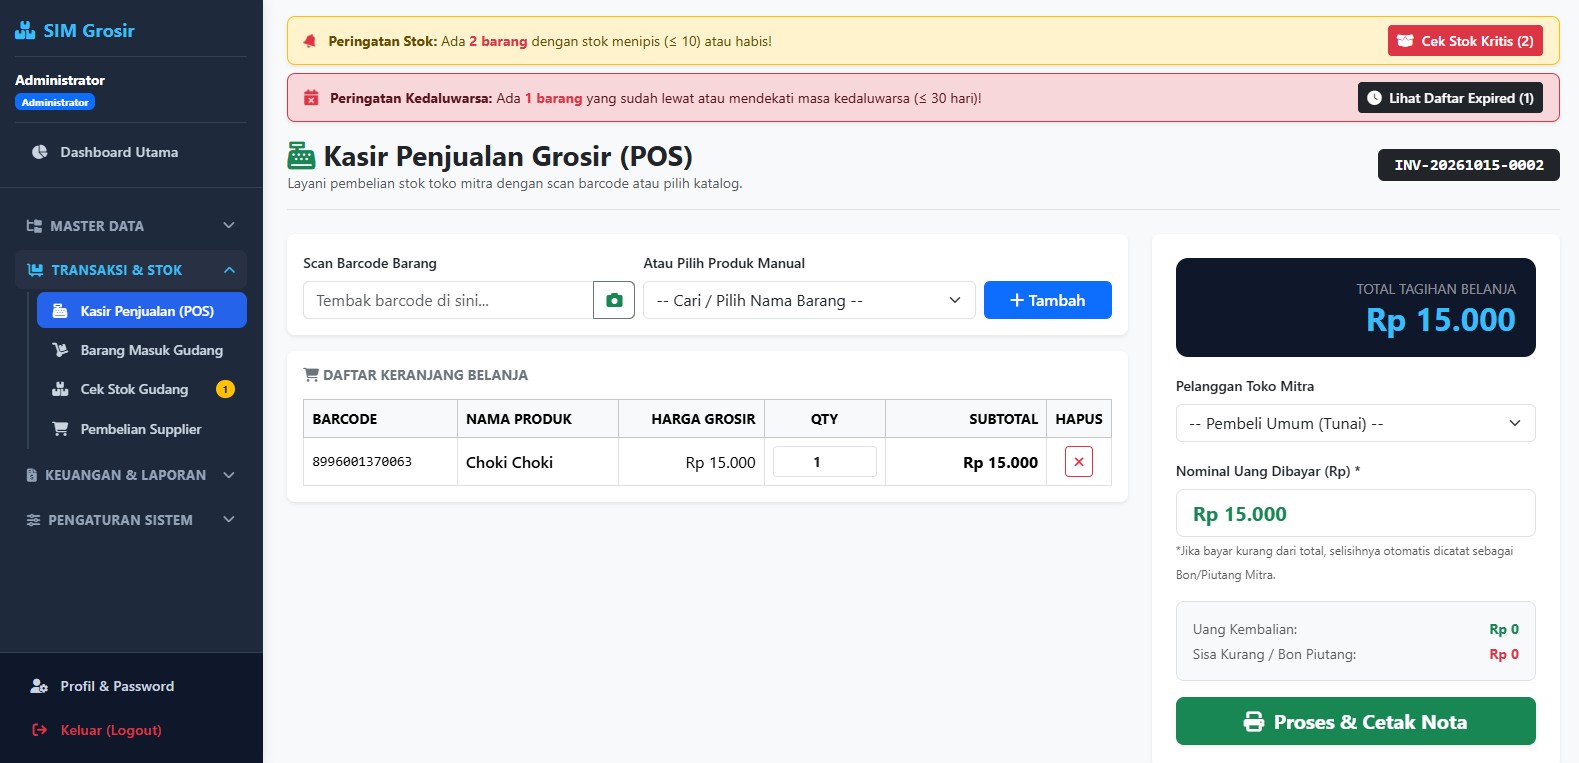The height and width of the screenshot is (763, 1579).
Task: Click the barcode 8996001370063 cell
Action: [380, 462]
